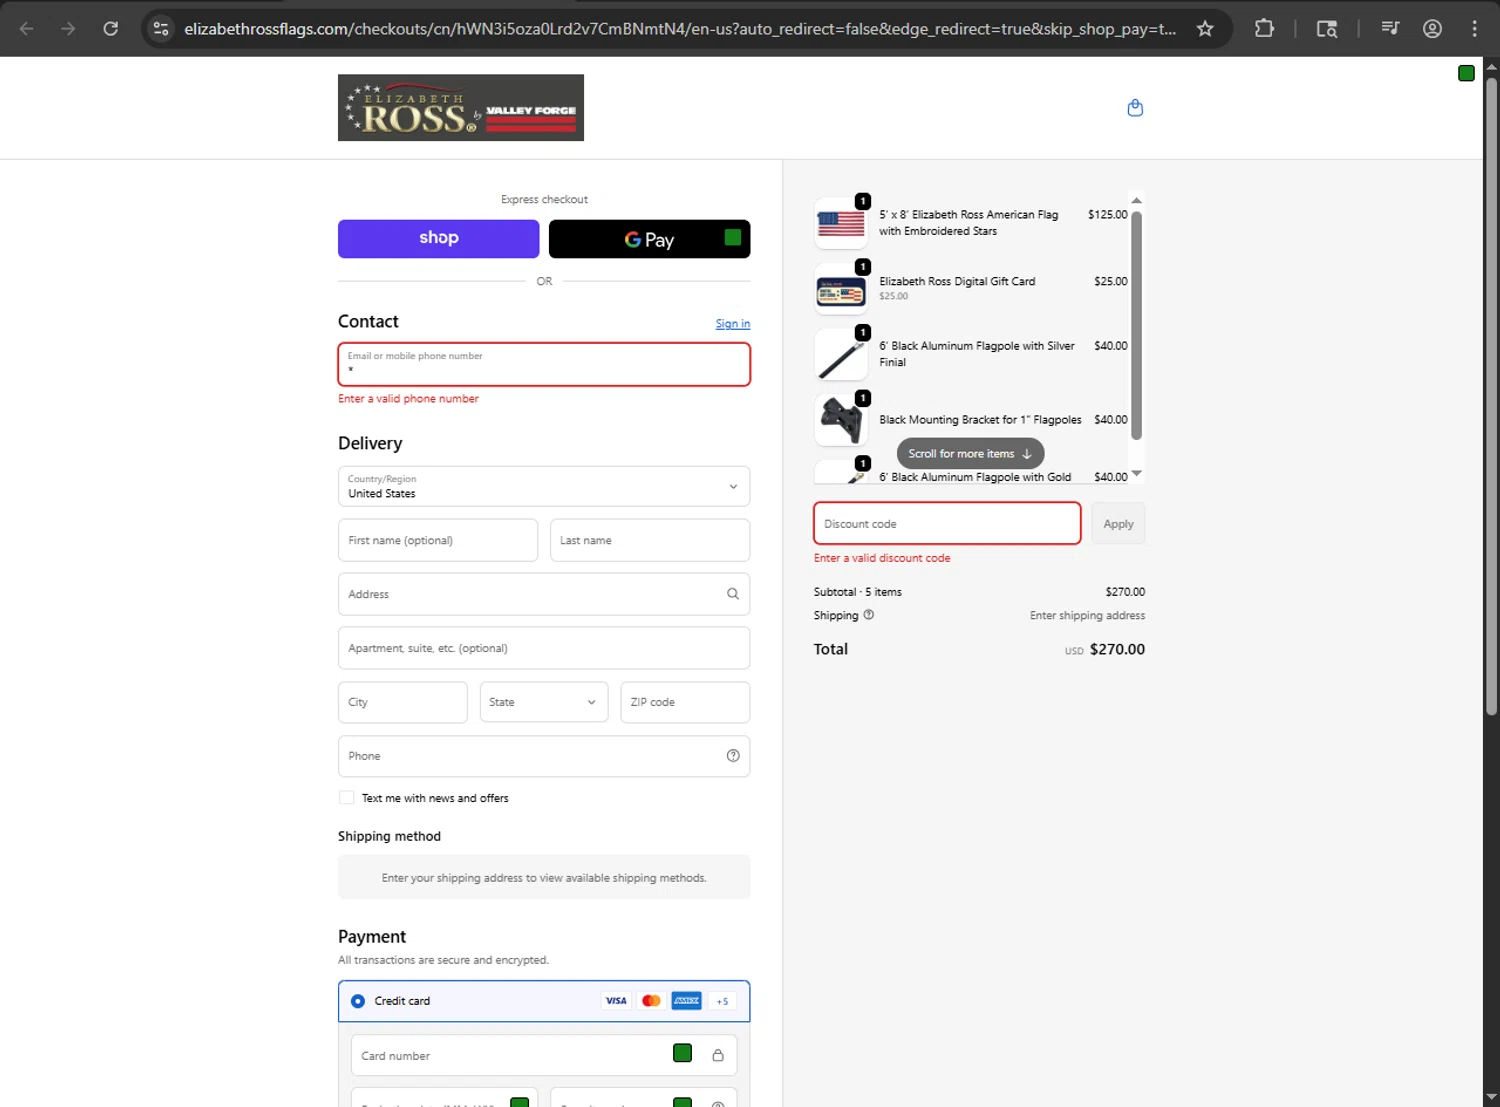The height and width of the screenshot is (1107, 1500).
Task: Bookmark this page with the star icon
Action: pos(1205,28)
